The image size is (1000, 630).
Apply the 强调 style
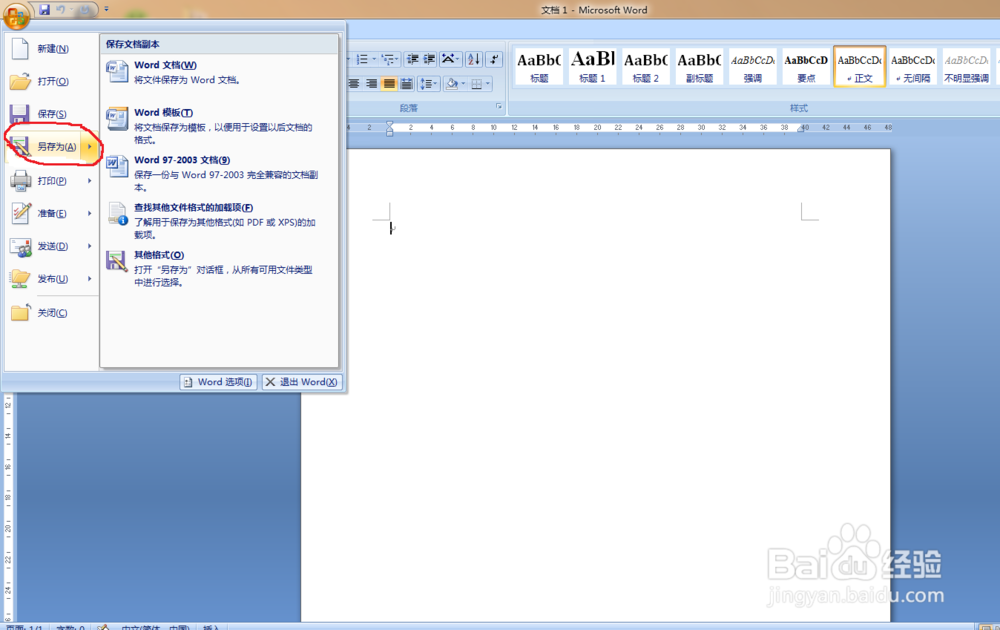point(753,66)
